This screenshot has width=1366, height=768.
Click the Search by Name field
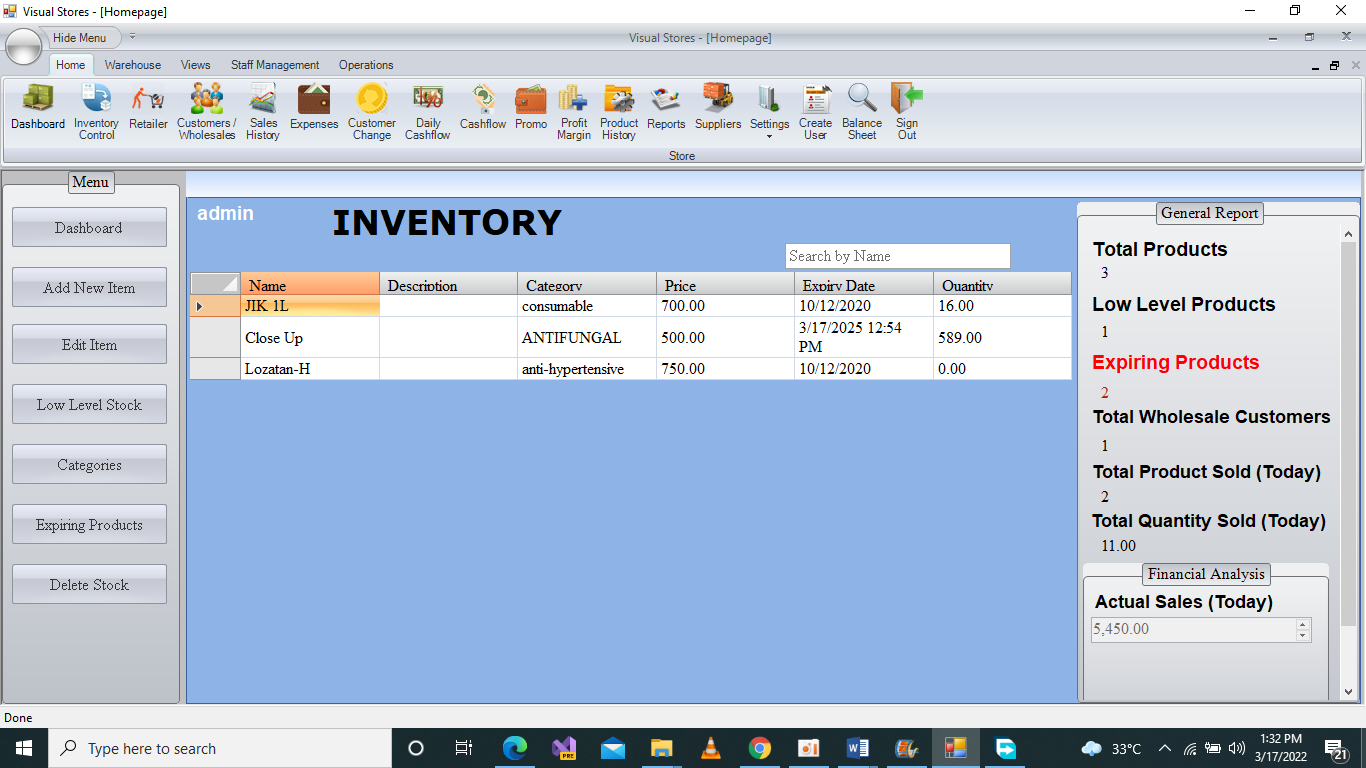[897, 256]
